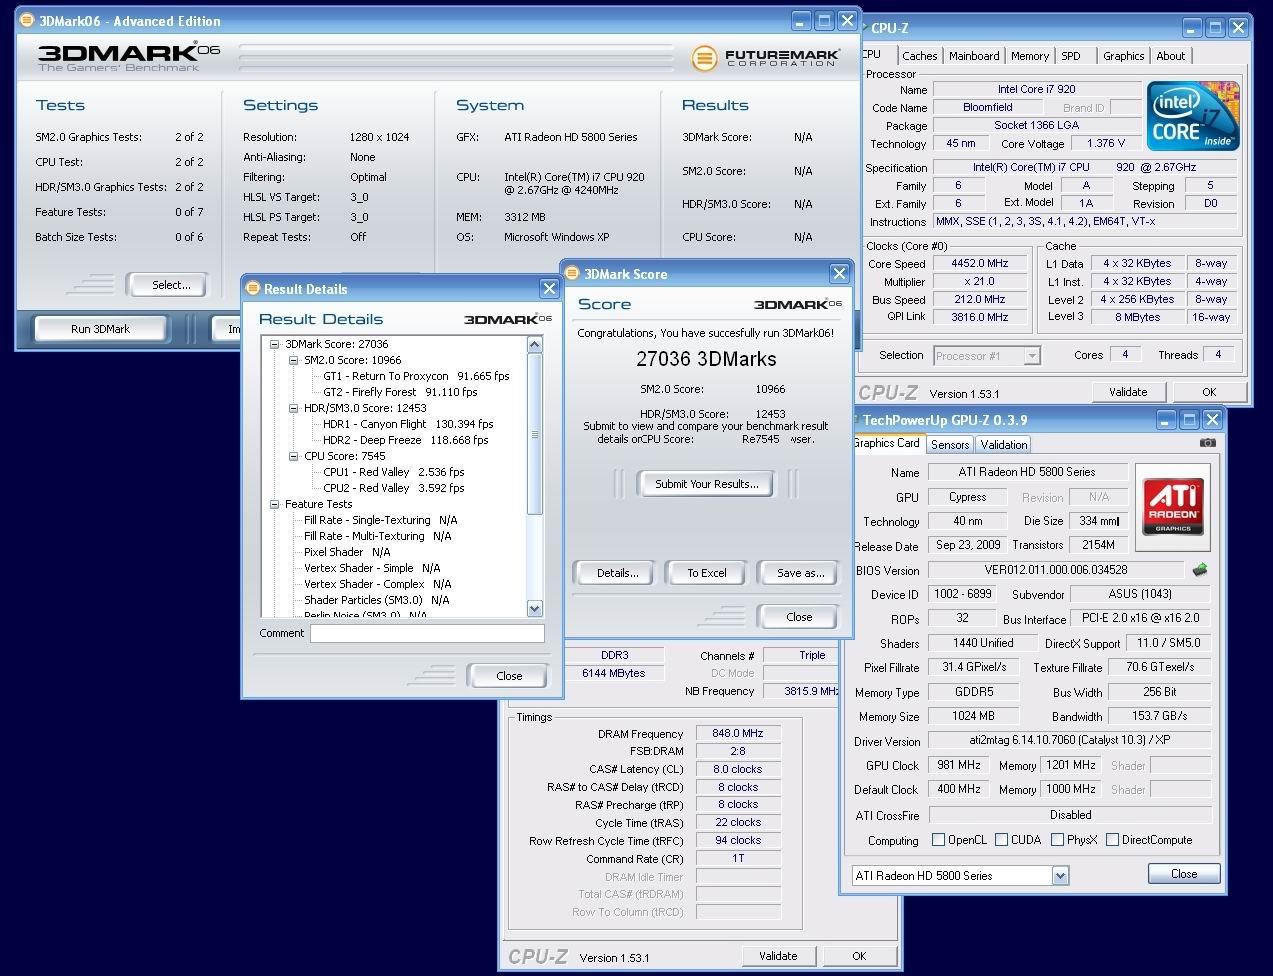1273x976 pixels.
Task: Select HDR2 - Deep Freeze result row
Action: pyautogui.click(x=406, y=440)
